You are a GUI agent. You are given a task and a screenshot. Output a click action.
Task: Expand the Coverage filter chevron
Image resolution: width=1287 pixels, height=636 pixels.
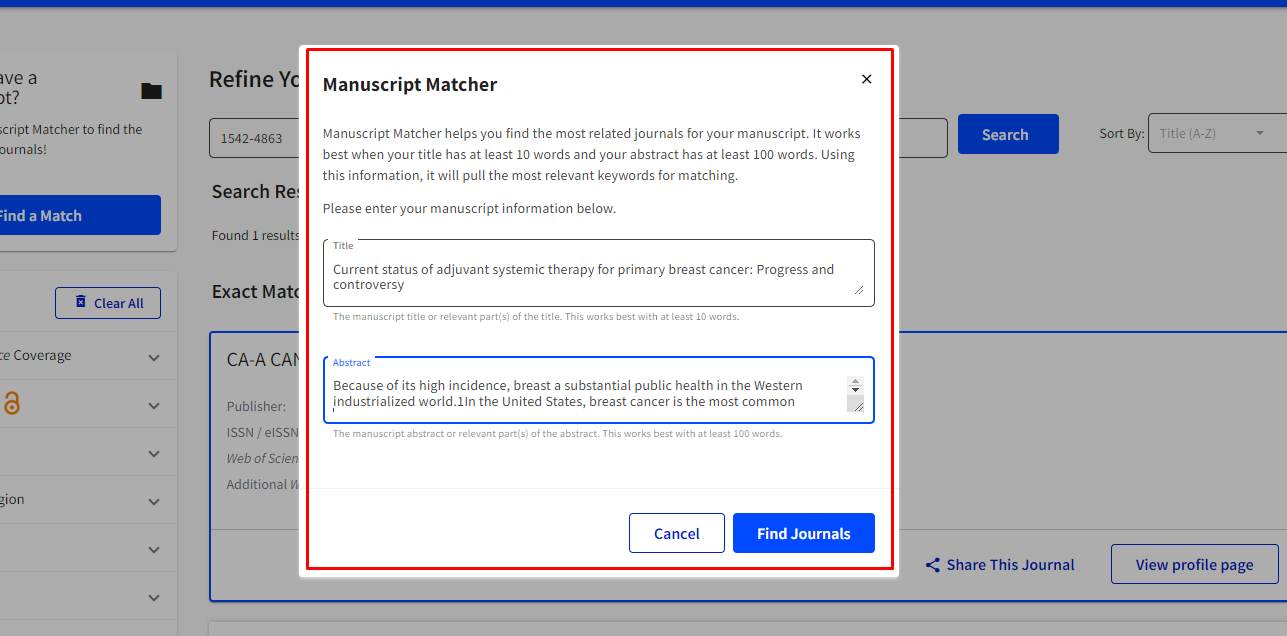click(154, 357)
